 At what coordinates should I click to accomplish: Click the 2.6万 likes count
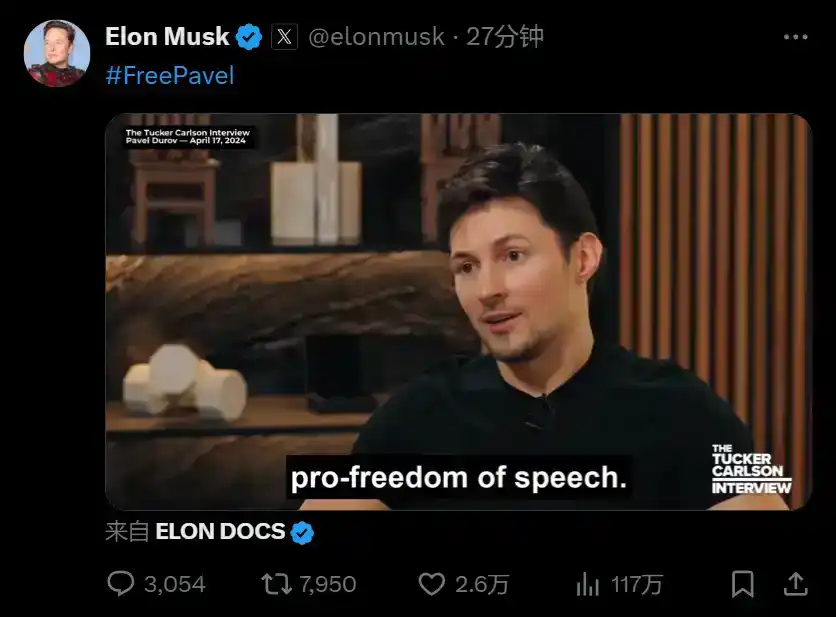pos(482,584)
